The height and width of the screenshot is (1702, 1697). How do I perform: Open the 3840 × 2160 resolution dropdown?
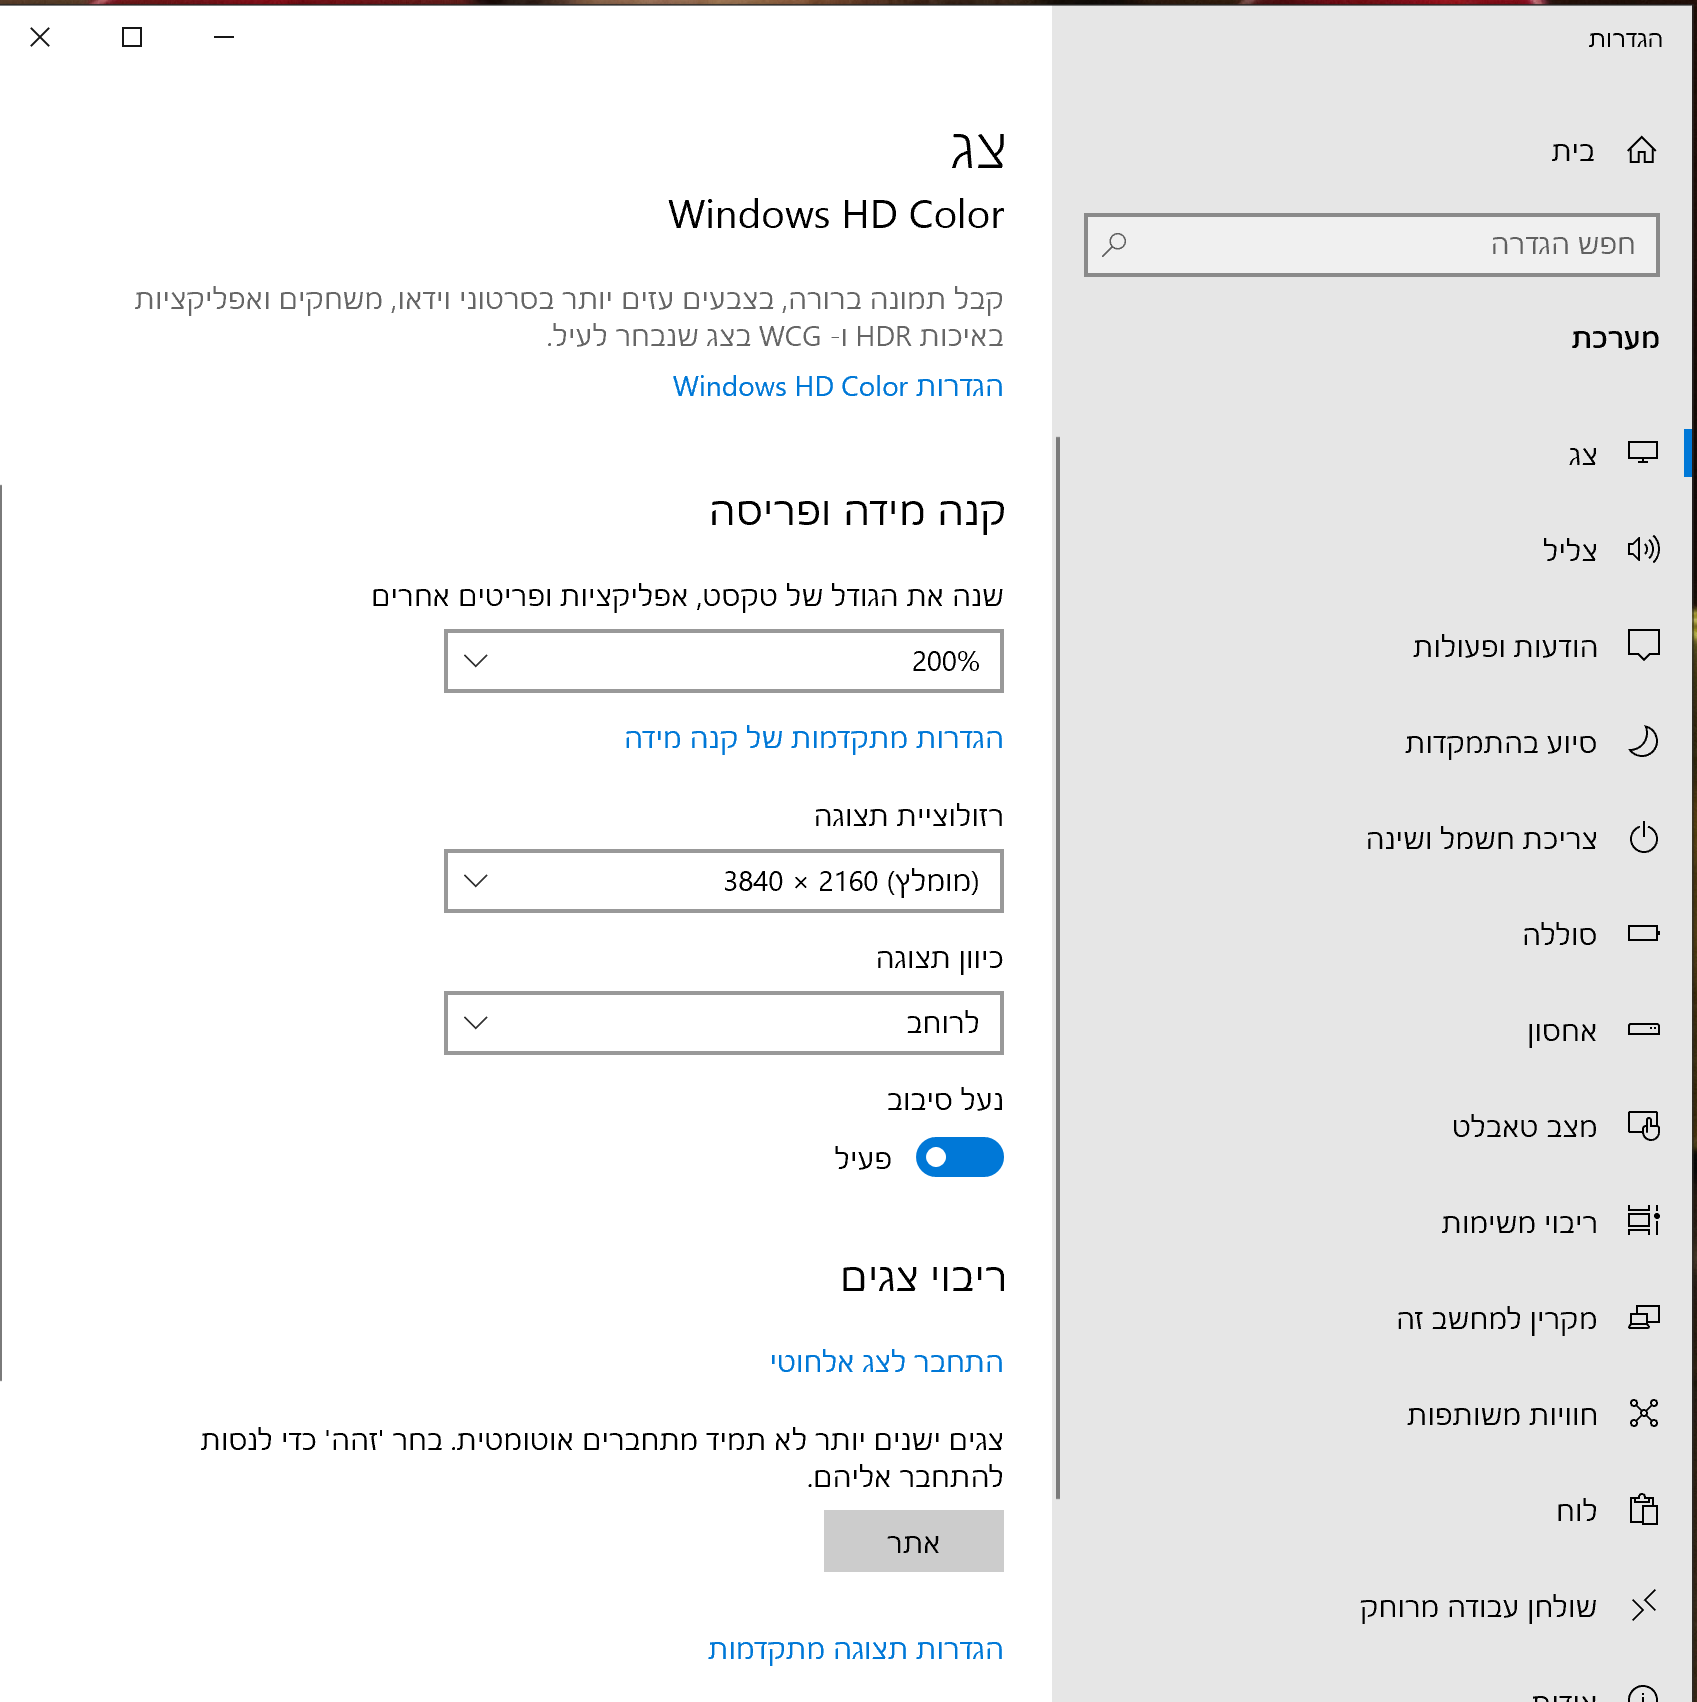[724, 881]
